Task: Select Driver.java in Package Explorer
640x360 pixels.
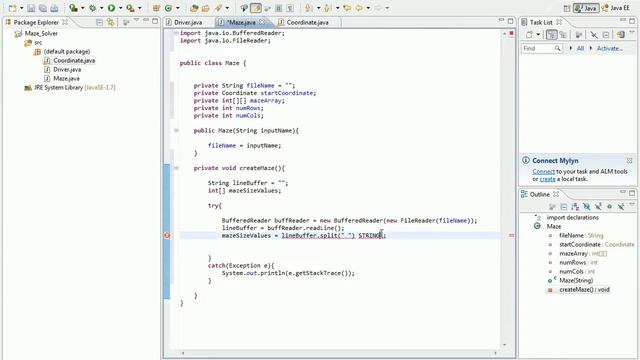Action: pos(62,69)
